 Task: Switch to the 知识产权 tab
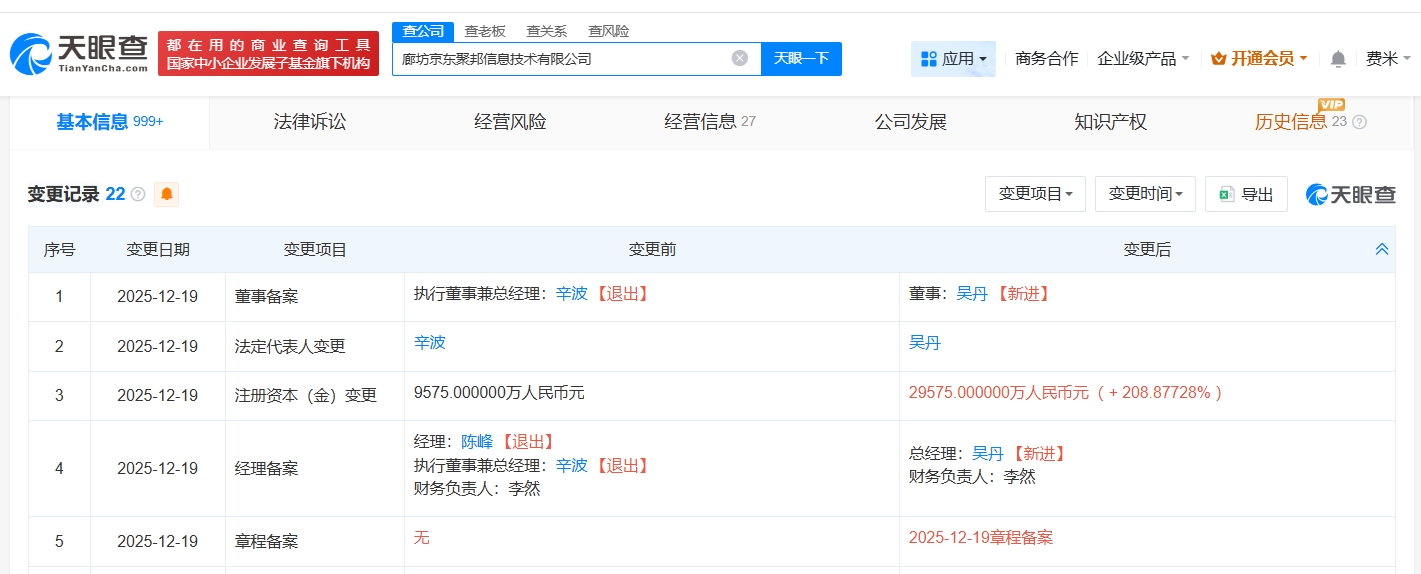[x=1110, y=122]
